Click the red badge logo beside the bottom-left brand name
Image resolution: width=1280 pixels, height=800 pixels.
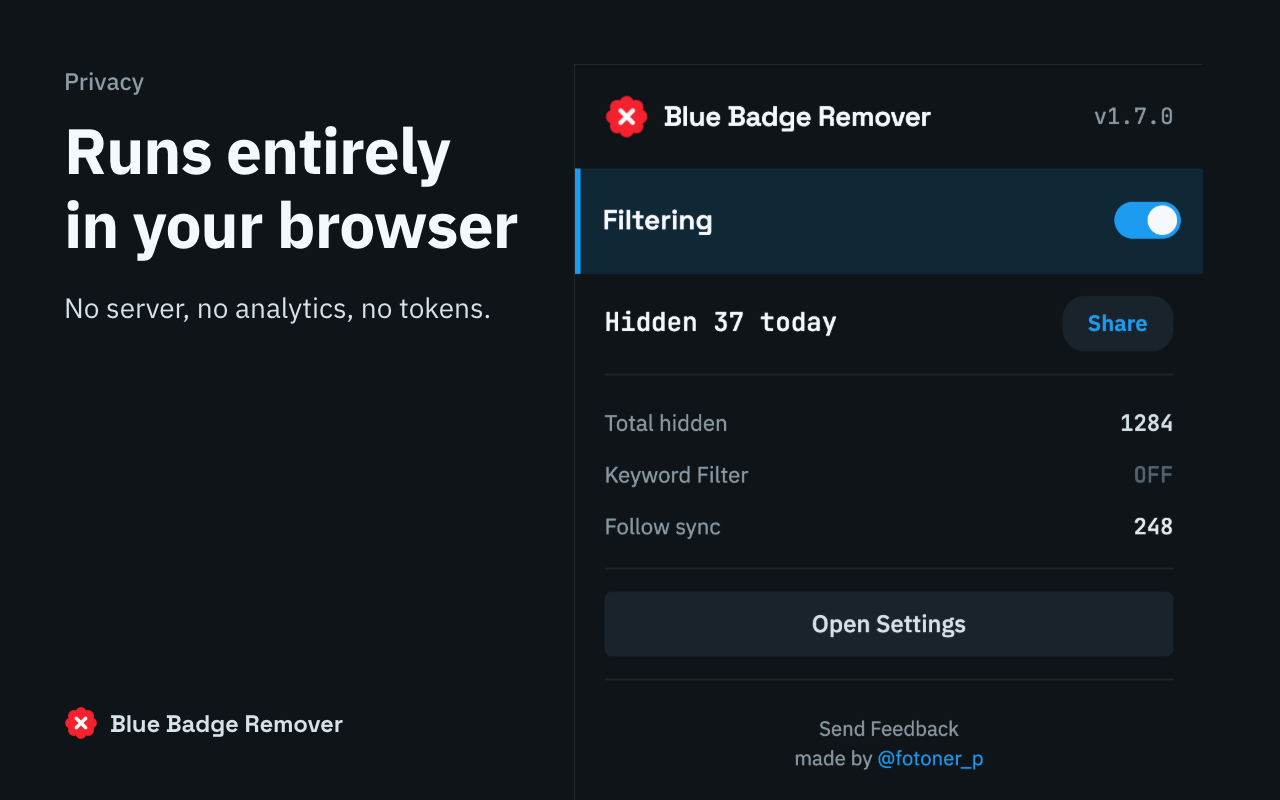(x=81, y=723)
